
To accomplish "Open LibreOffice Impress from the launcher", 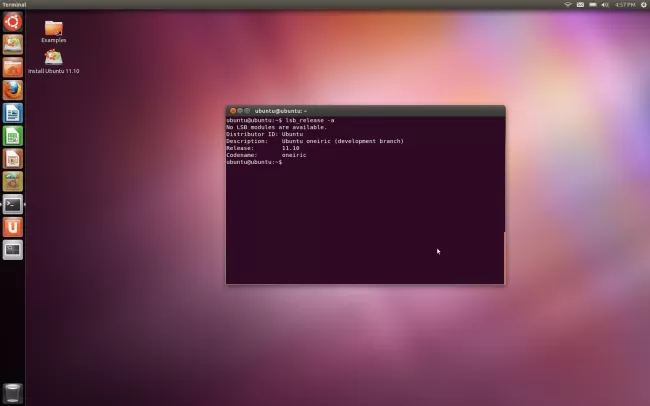I will [x=13, y=158].
